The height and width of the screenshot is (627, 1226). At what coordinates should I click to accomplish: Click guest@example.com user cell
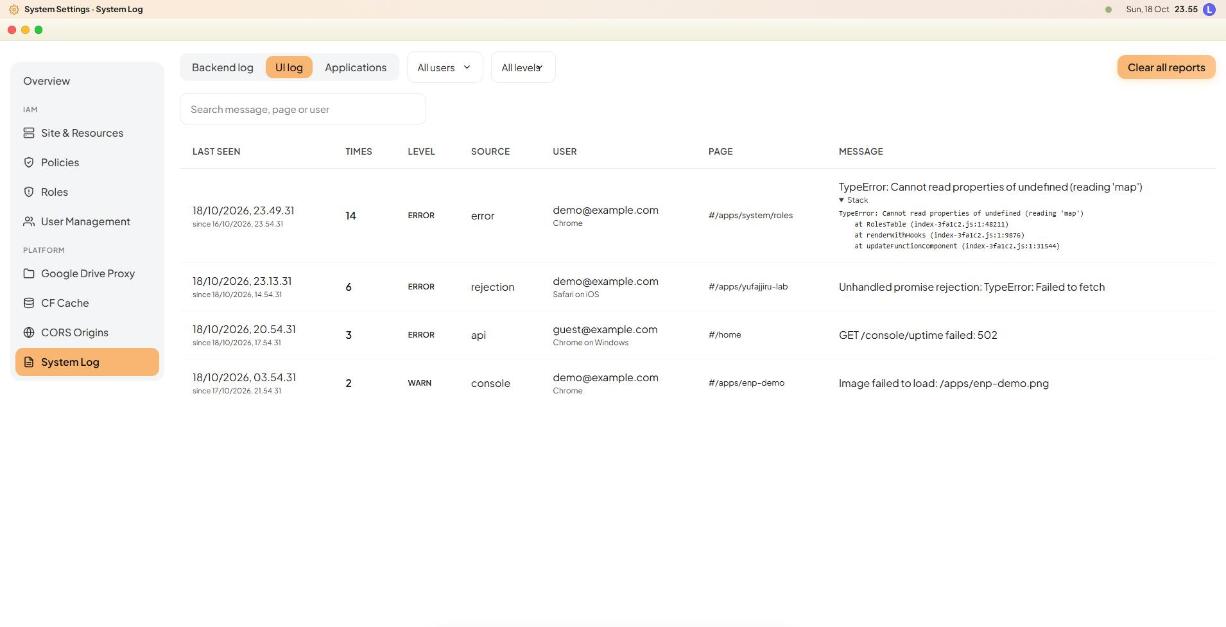pyautogui.click(x=605, y=329)
